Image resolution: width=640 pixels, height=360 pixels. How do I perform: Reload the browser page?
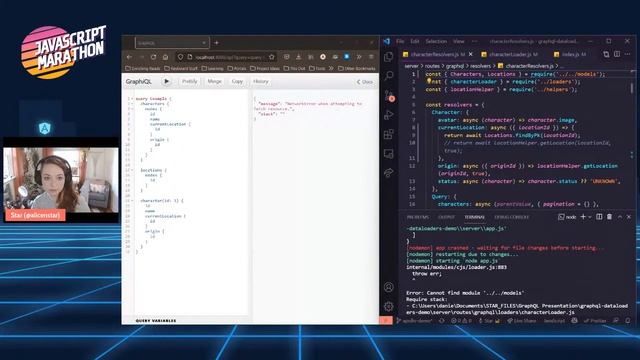[153, 57]
